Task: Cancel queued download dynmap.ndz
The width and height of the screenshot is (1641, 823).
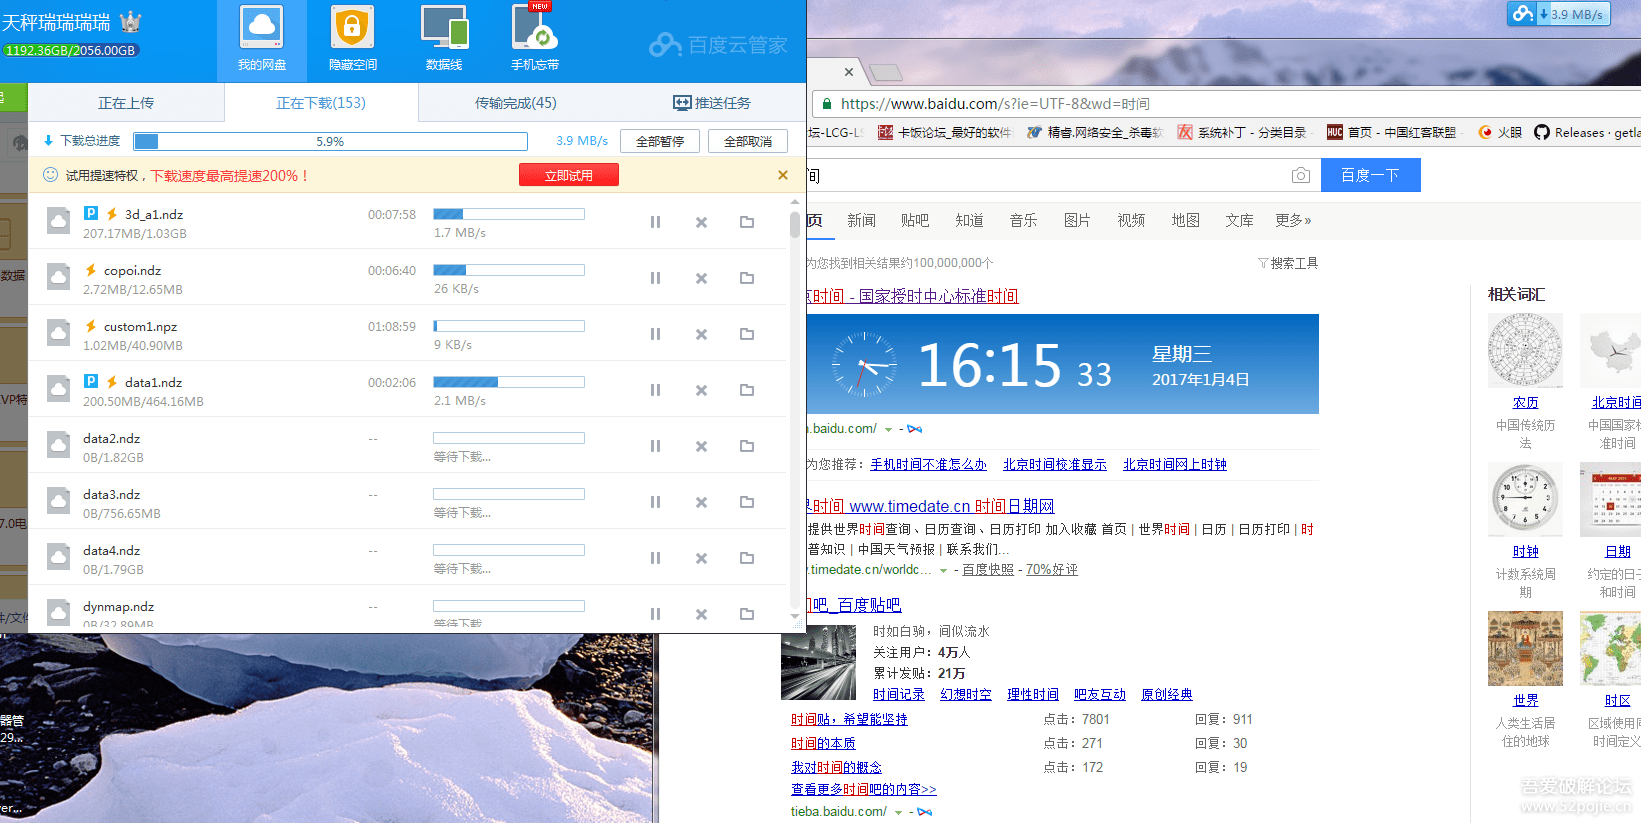Action: tap(701, 614)
